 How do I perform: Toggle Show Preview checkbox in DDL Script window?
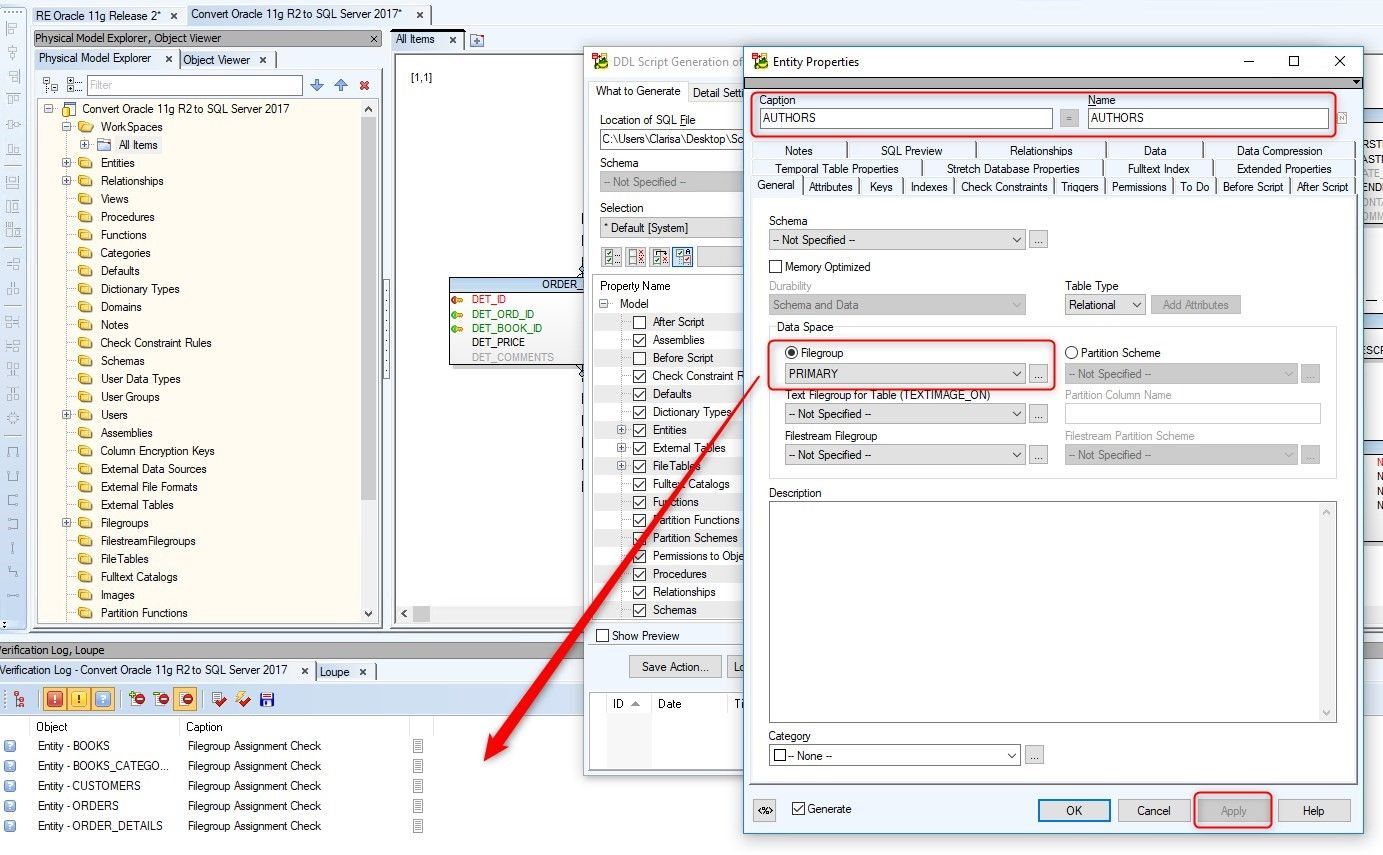(602, 636)
